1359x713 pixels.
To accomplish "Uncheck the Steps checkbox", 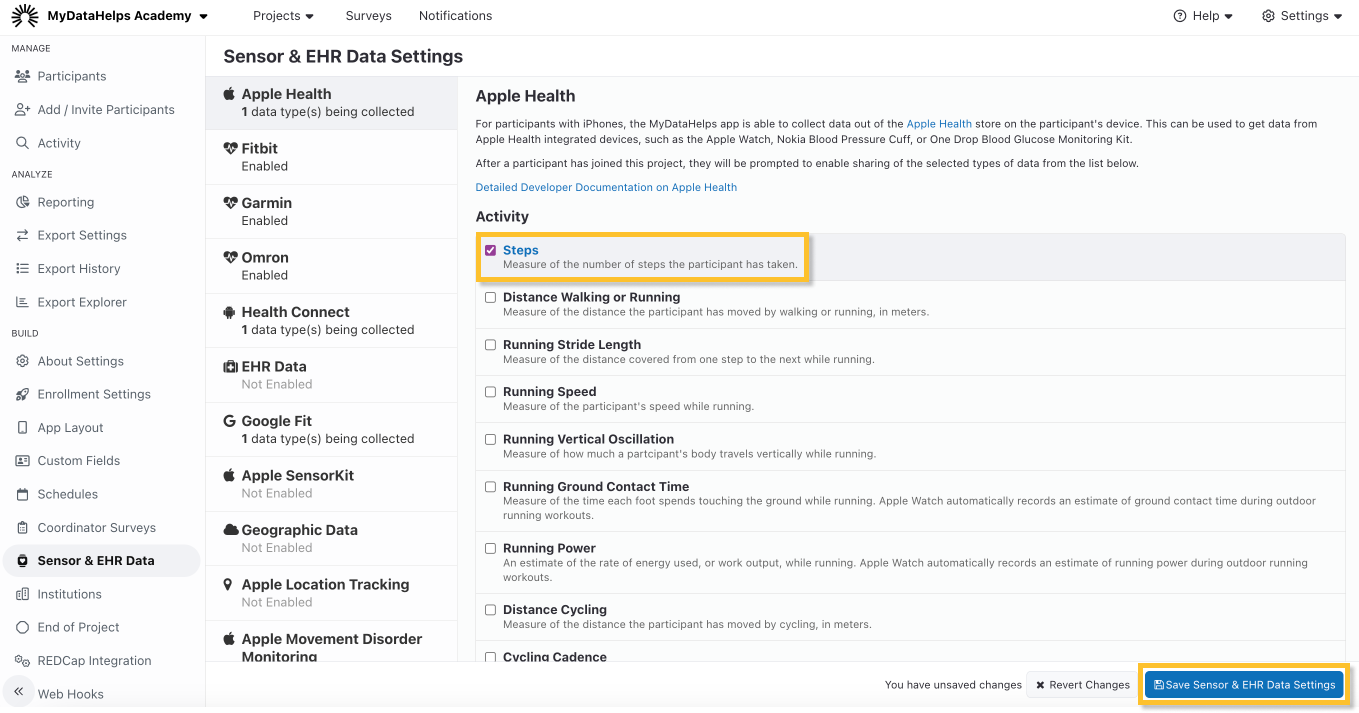I will (490, 250).
